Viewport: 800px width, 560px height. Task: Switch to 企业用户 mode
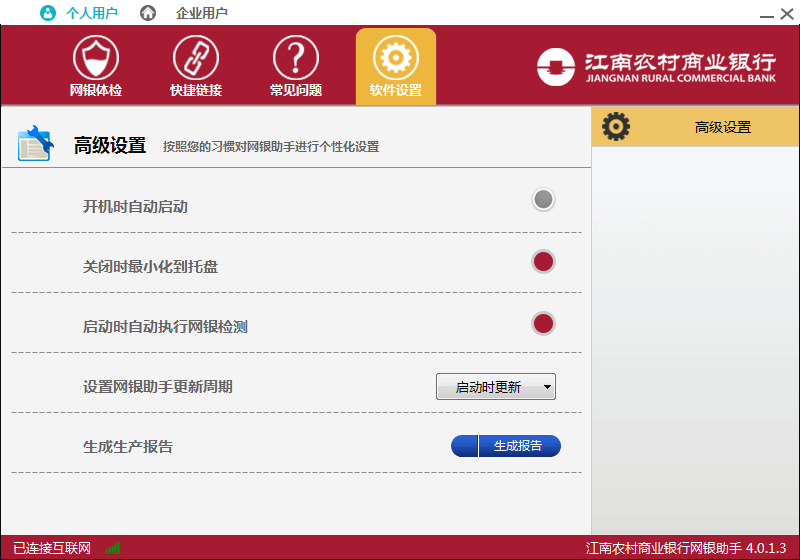pyautogui.click(x=202, y=13)
